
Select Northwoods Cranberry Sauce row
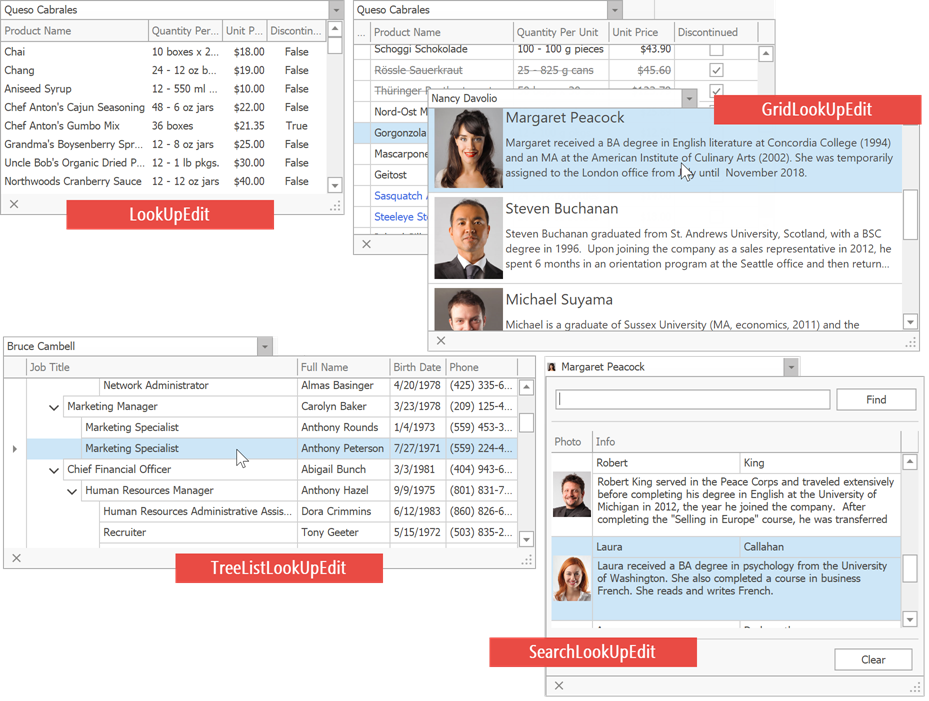pos(164,181)
